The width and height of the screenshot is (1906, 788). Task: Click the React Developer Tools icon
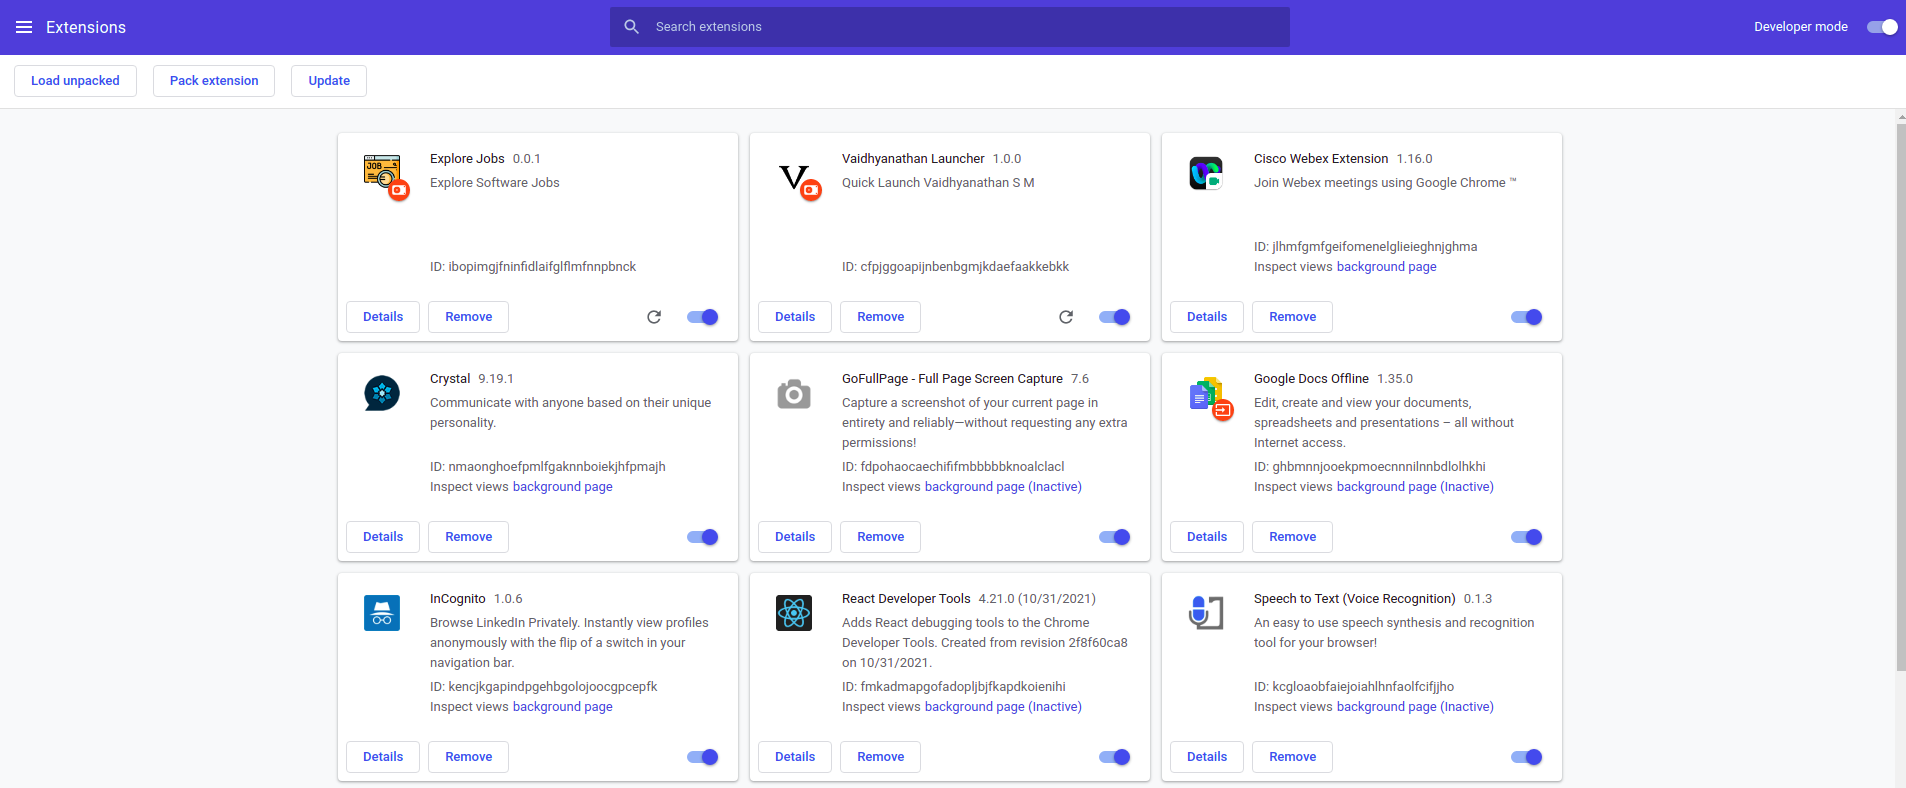pyautogui.click(x=794, y=613)
